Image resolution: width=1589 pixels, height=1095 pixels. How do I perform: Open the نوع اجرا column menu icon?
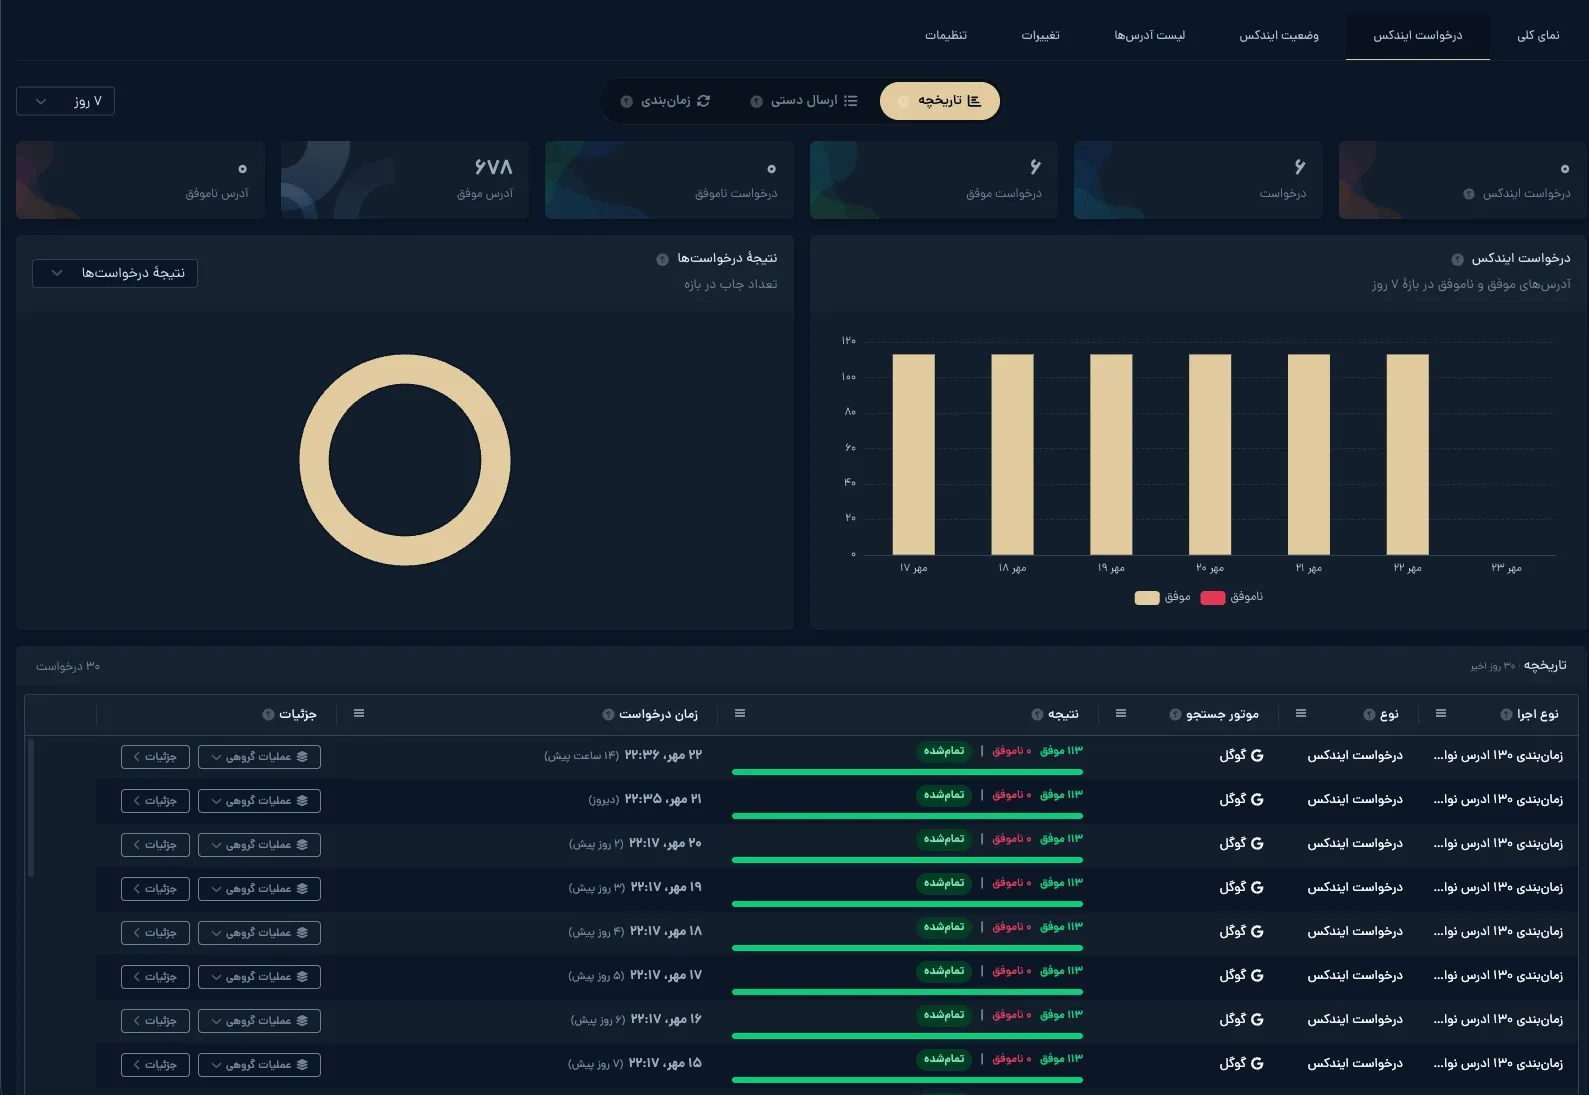[1441, 713]
